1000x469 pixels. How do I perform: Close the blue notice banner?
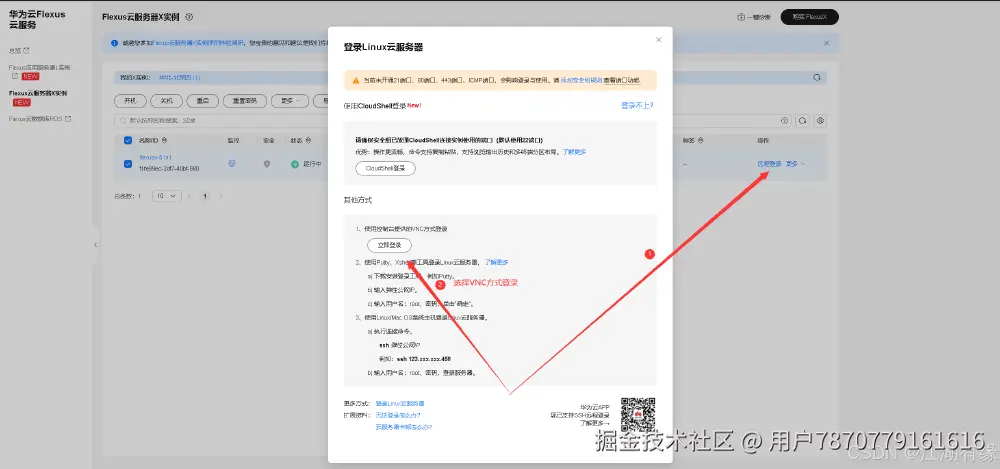[x=827, y=43]
